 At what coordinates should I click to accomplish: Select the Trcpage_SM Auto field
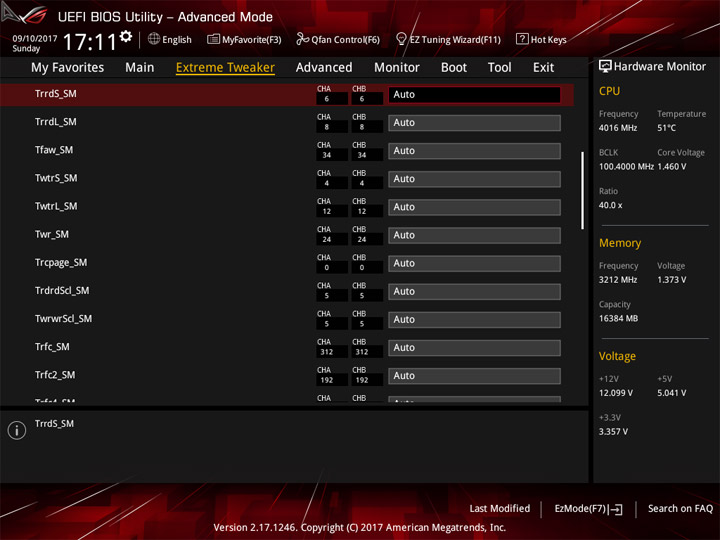tap(474, 263)
